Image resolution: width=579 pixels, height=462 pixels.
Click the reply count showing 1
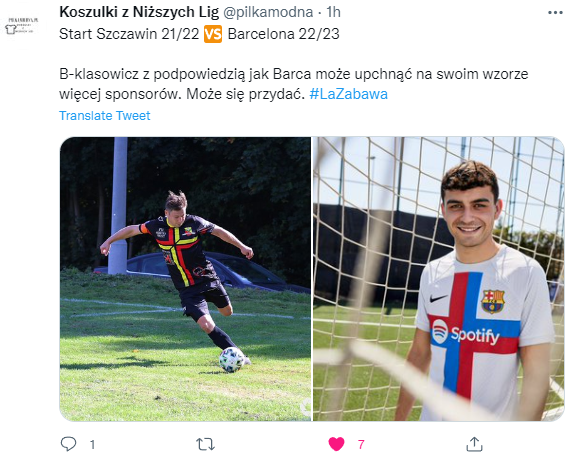pyautogui.click(x=92, y=444)
